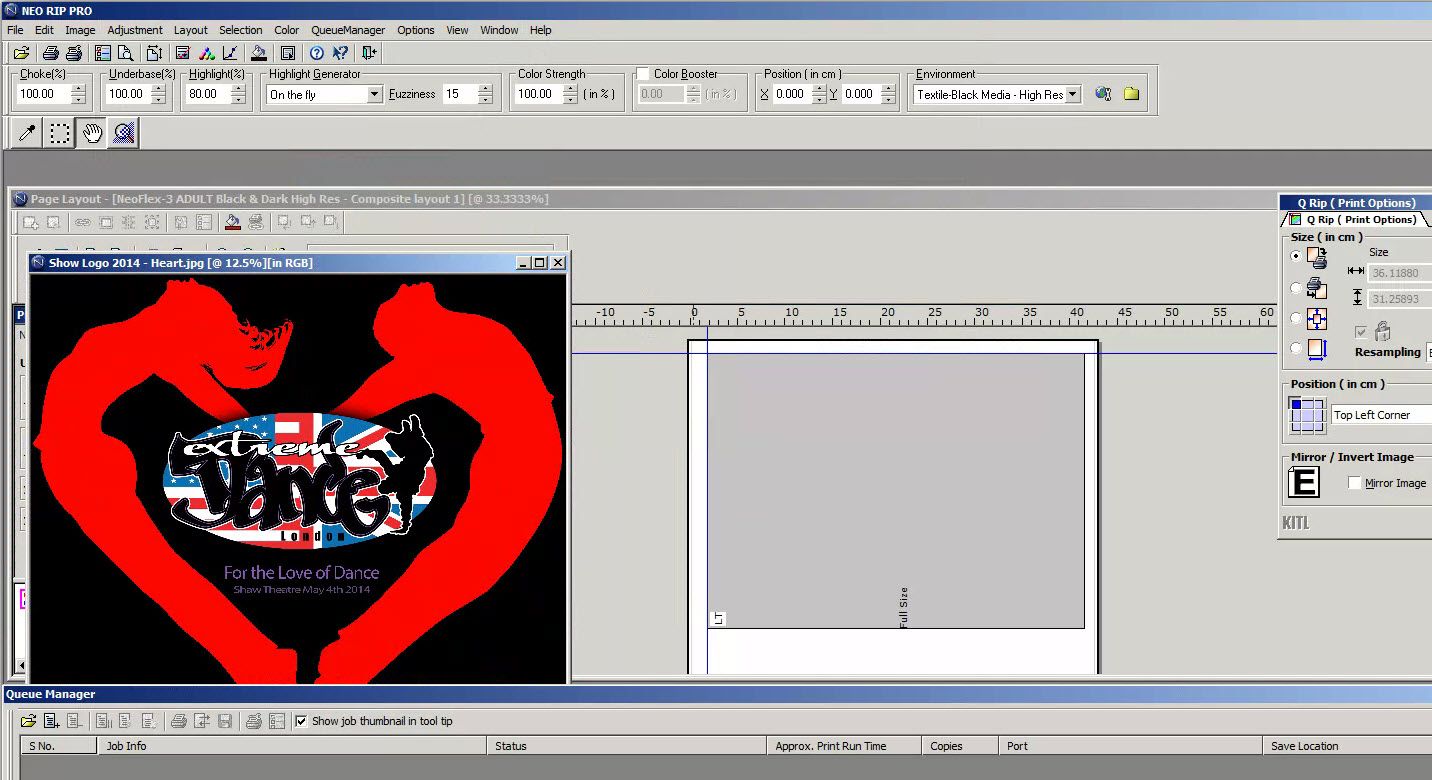Open the curves graph icon

click(x=230, y=53)
